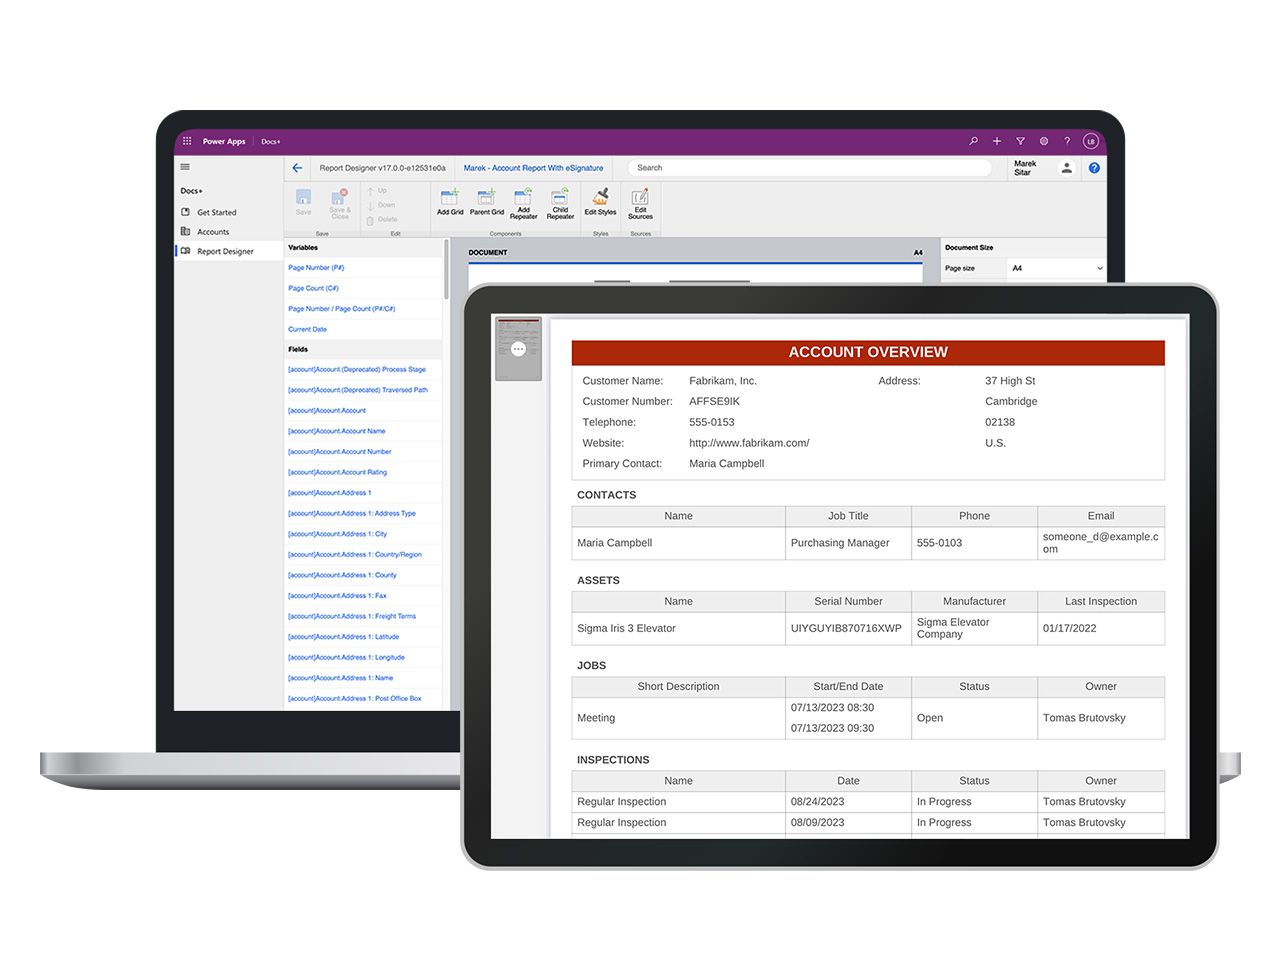The image size is (1280, 960).
Task: Move item Down in Edit group
Action: [x=381, y=205]
